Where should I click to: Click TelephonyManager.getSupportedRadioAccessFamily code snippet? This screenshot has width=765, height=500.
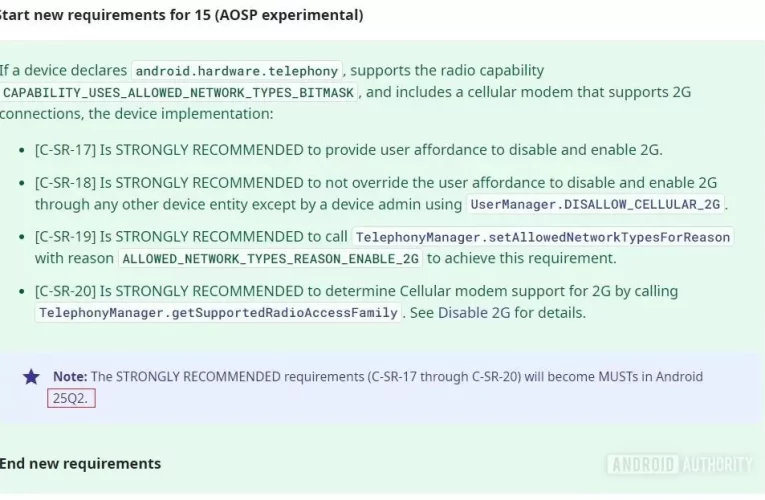[218, 313]
